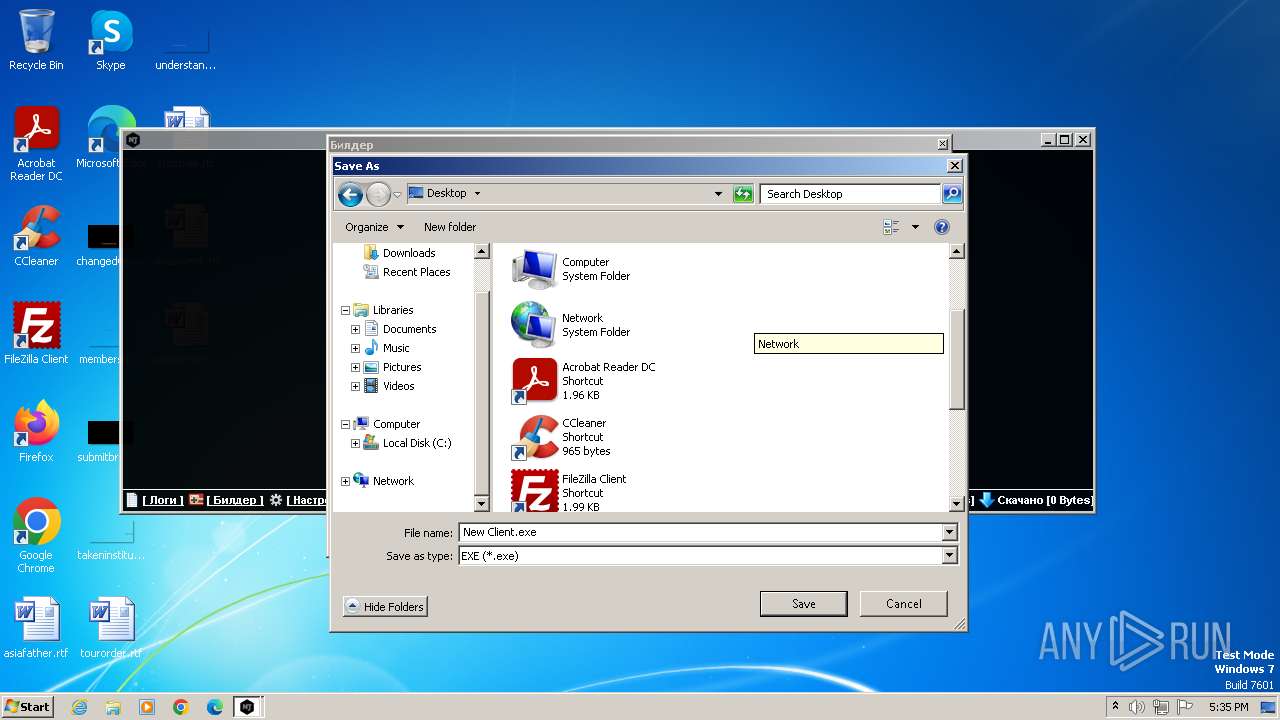Click the change view icon
Image resolution: width=1280 pixels, height=720 pixels.
[891, 227]
